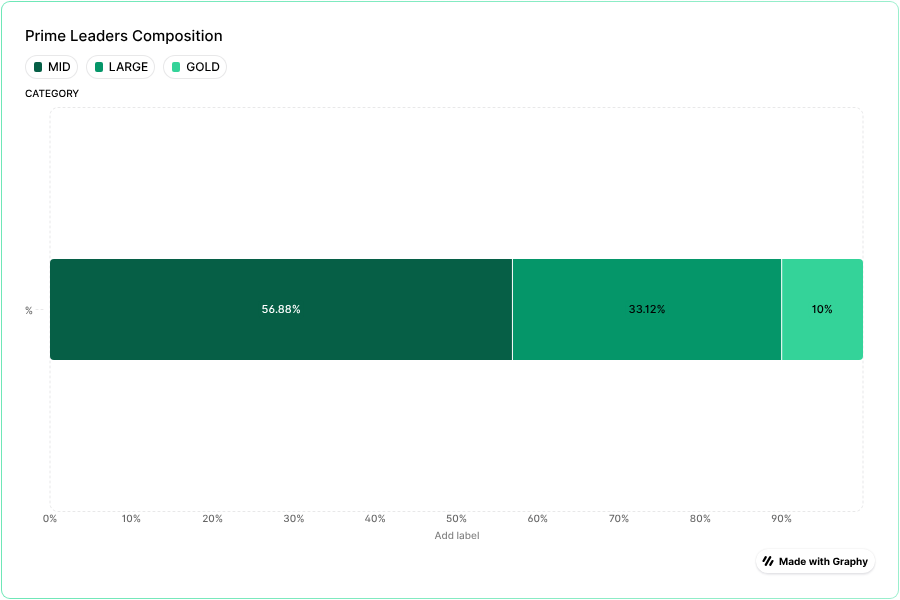Screen dimensions: 900x600
Task: Click the LARGE legend color swatch
Action: tap(99, 67)
